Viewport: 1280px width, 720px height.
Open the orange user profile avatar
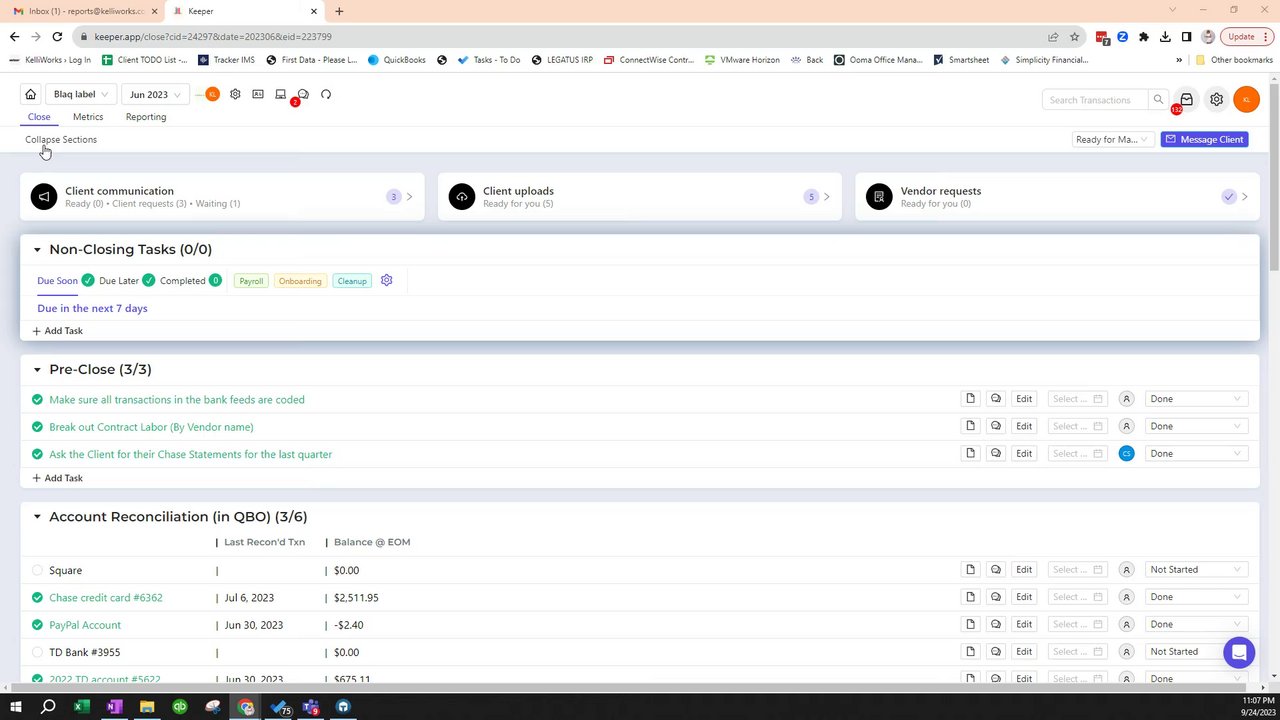tap(1246, 100)
